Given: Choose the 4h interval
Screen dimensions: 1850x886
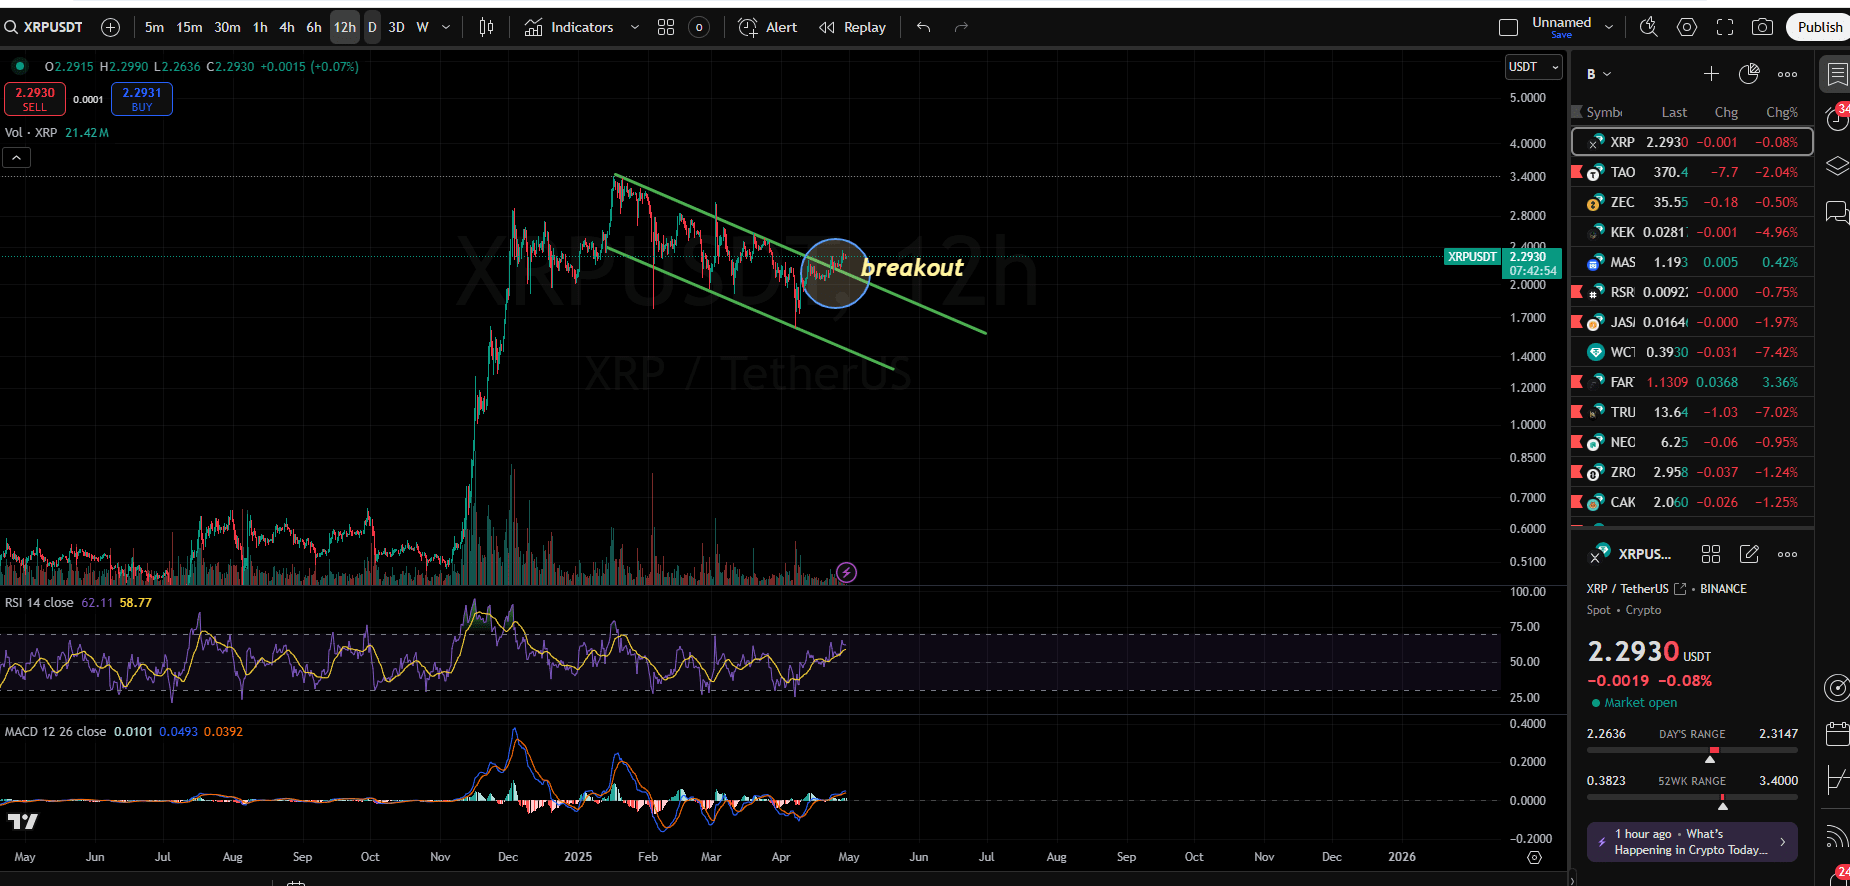Looking at the screenshot, I should click(x=287, y=27).
